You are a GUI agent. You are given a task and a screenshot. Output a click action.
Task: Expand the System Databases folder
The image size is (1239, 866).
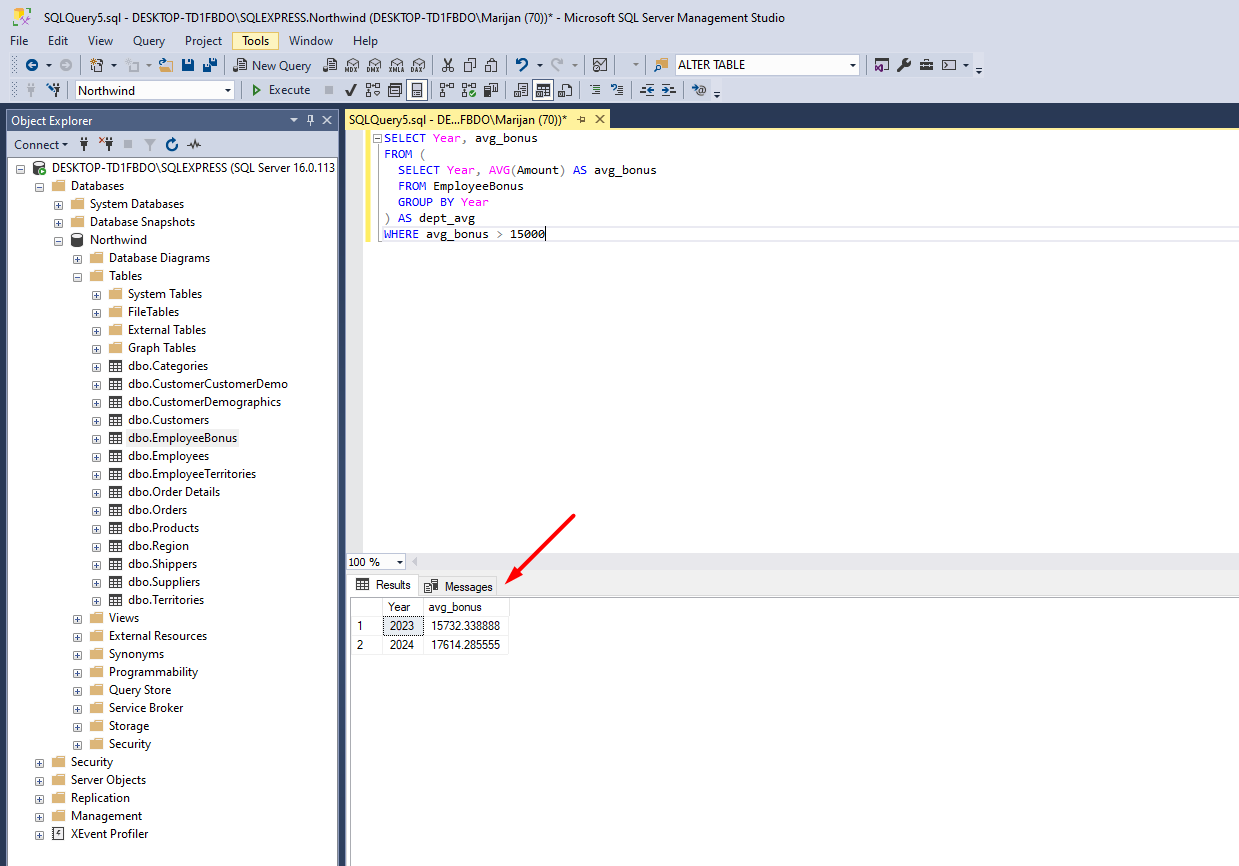59,204
